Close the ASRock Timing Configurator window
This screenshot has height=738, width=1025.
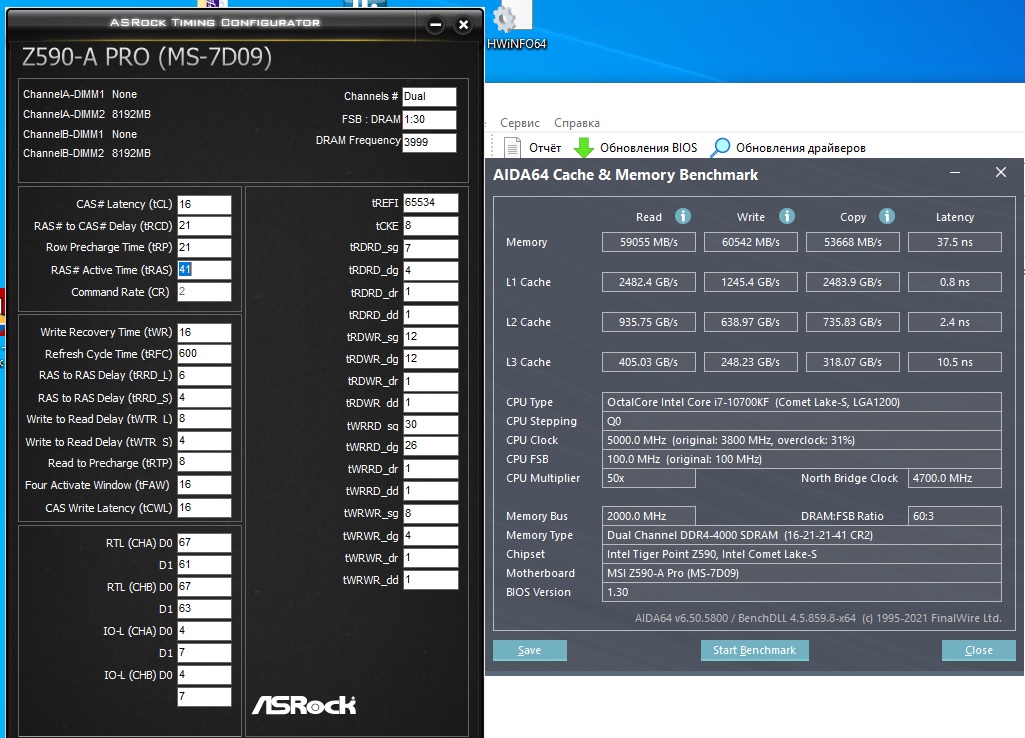(463, 25)
